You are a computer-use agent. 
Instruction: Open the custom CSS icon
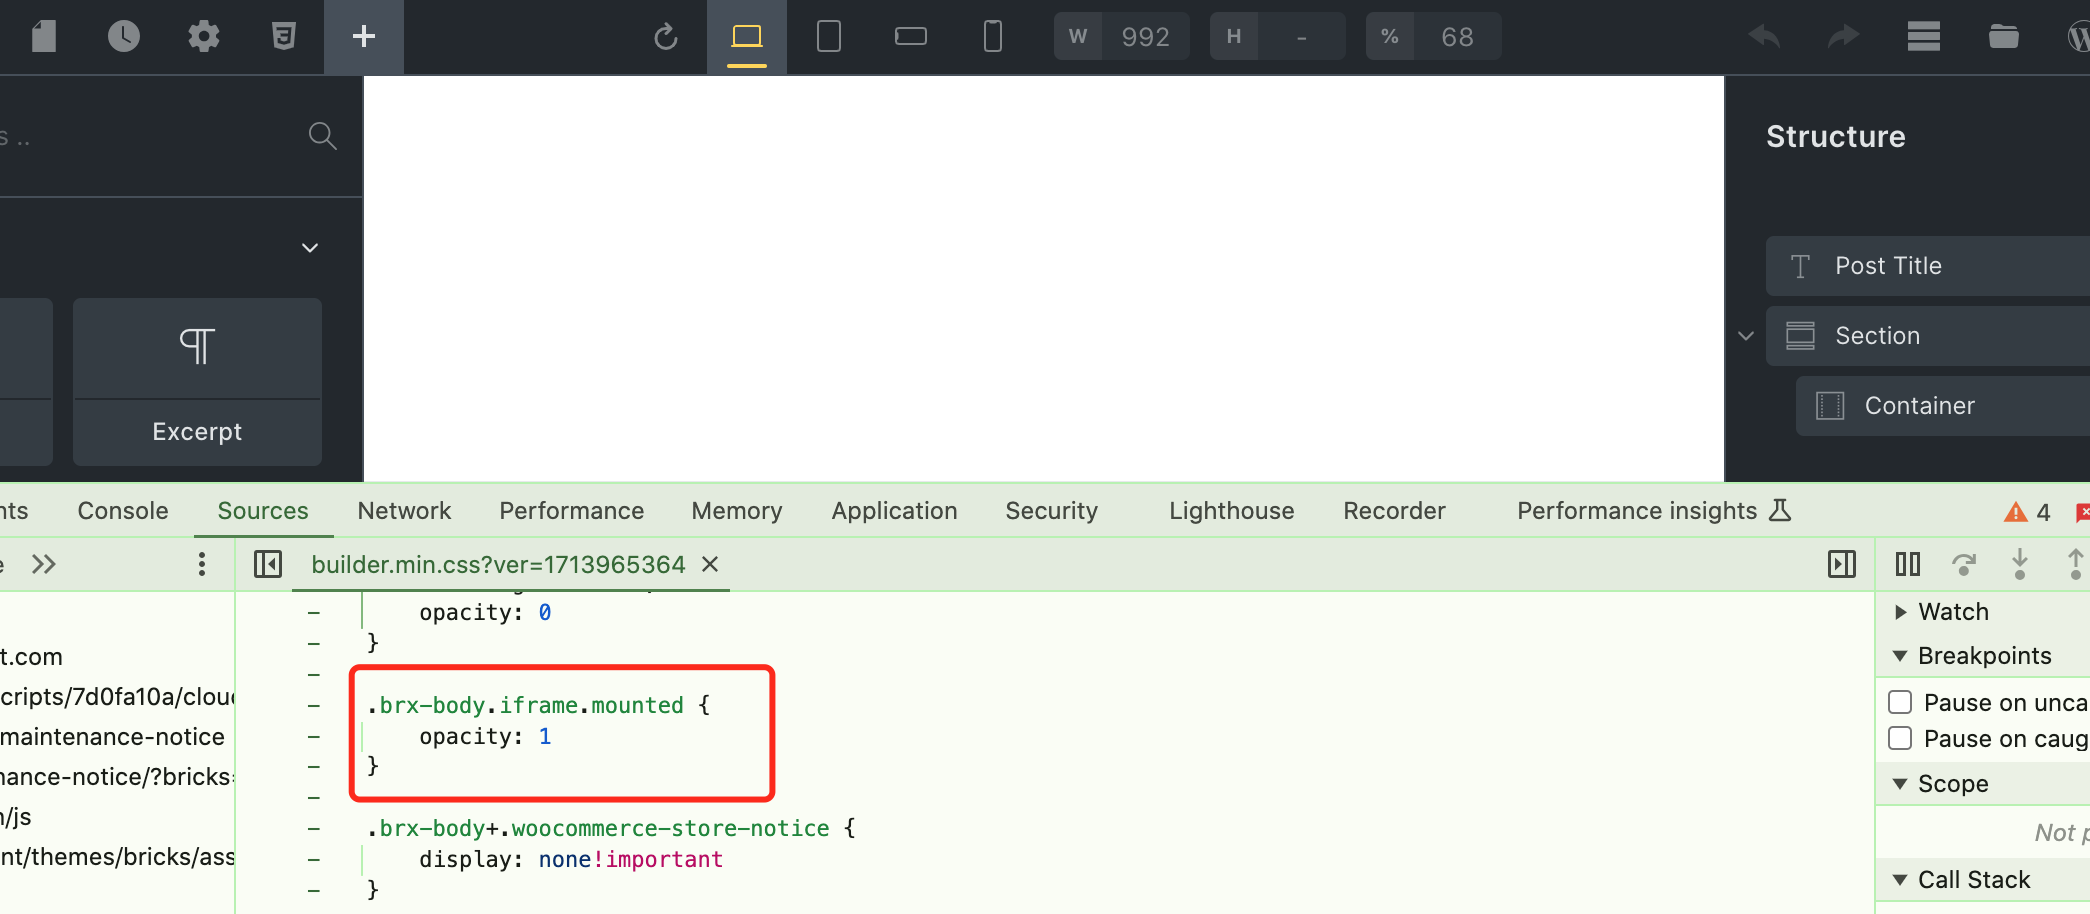coord(284,37)
